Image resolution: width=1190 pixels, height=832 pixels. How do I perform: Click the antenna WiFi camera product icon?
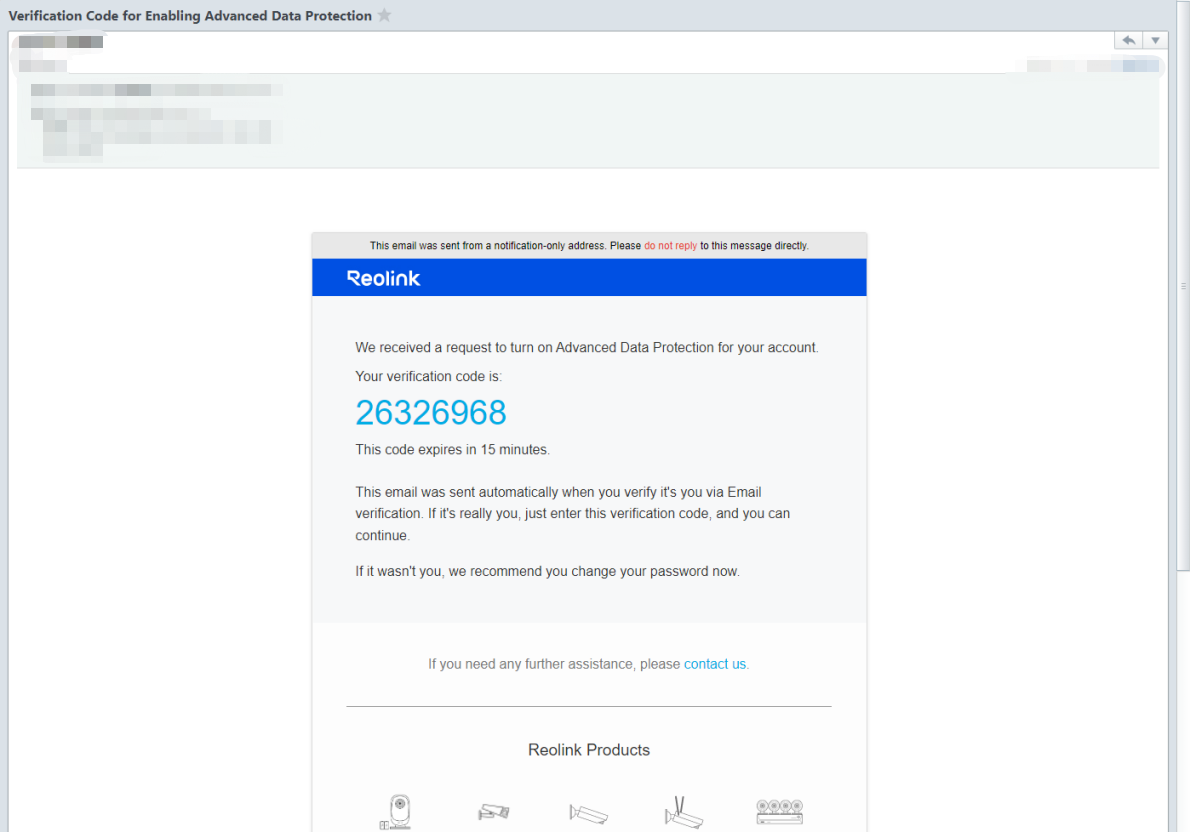684,812
